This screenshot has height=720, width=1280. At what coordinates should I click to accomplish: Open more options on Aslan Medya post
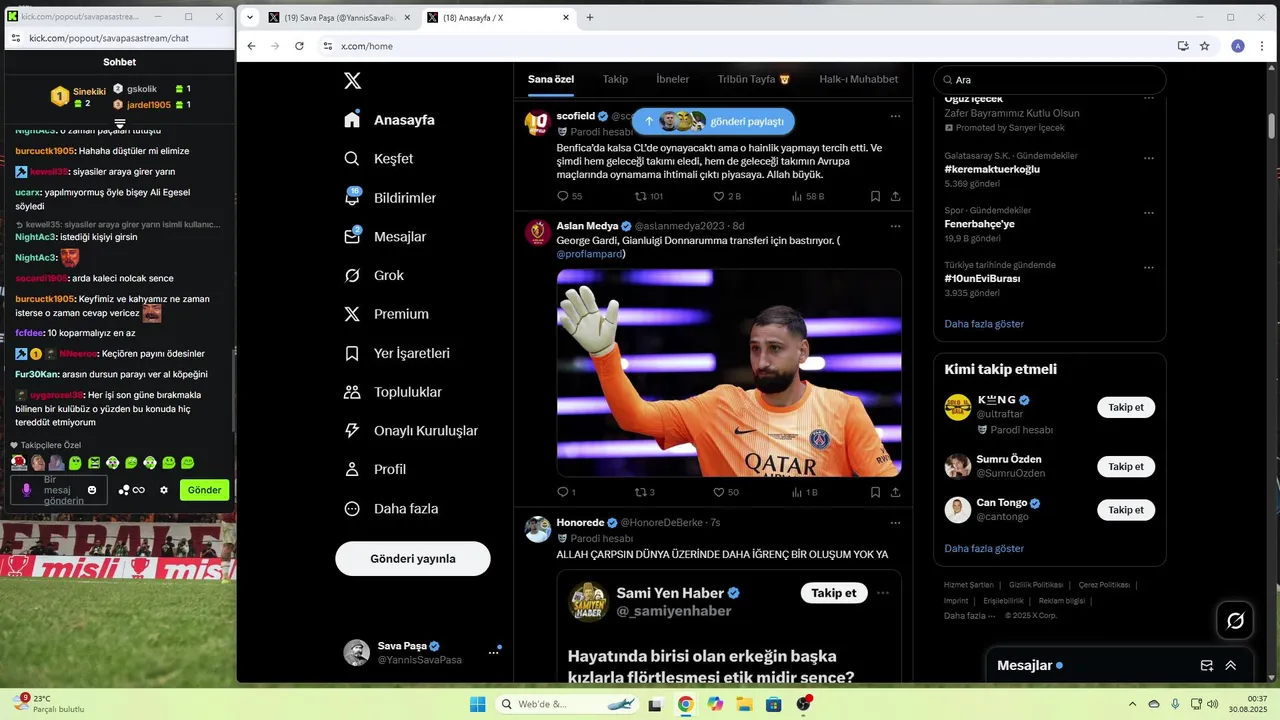(895, 226)
